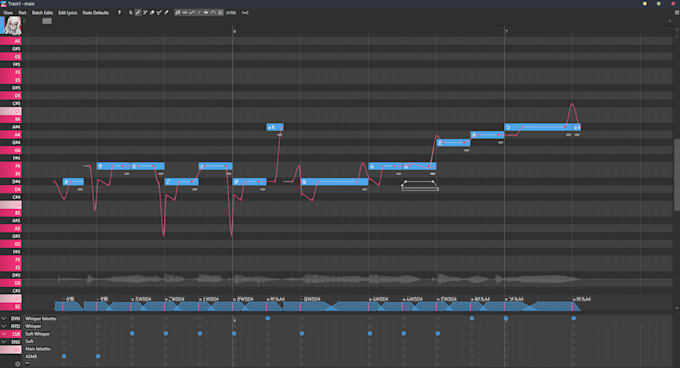Select the arrow selection tool
The width and height of the screenshot is (680, 368).
click(131, 13)
